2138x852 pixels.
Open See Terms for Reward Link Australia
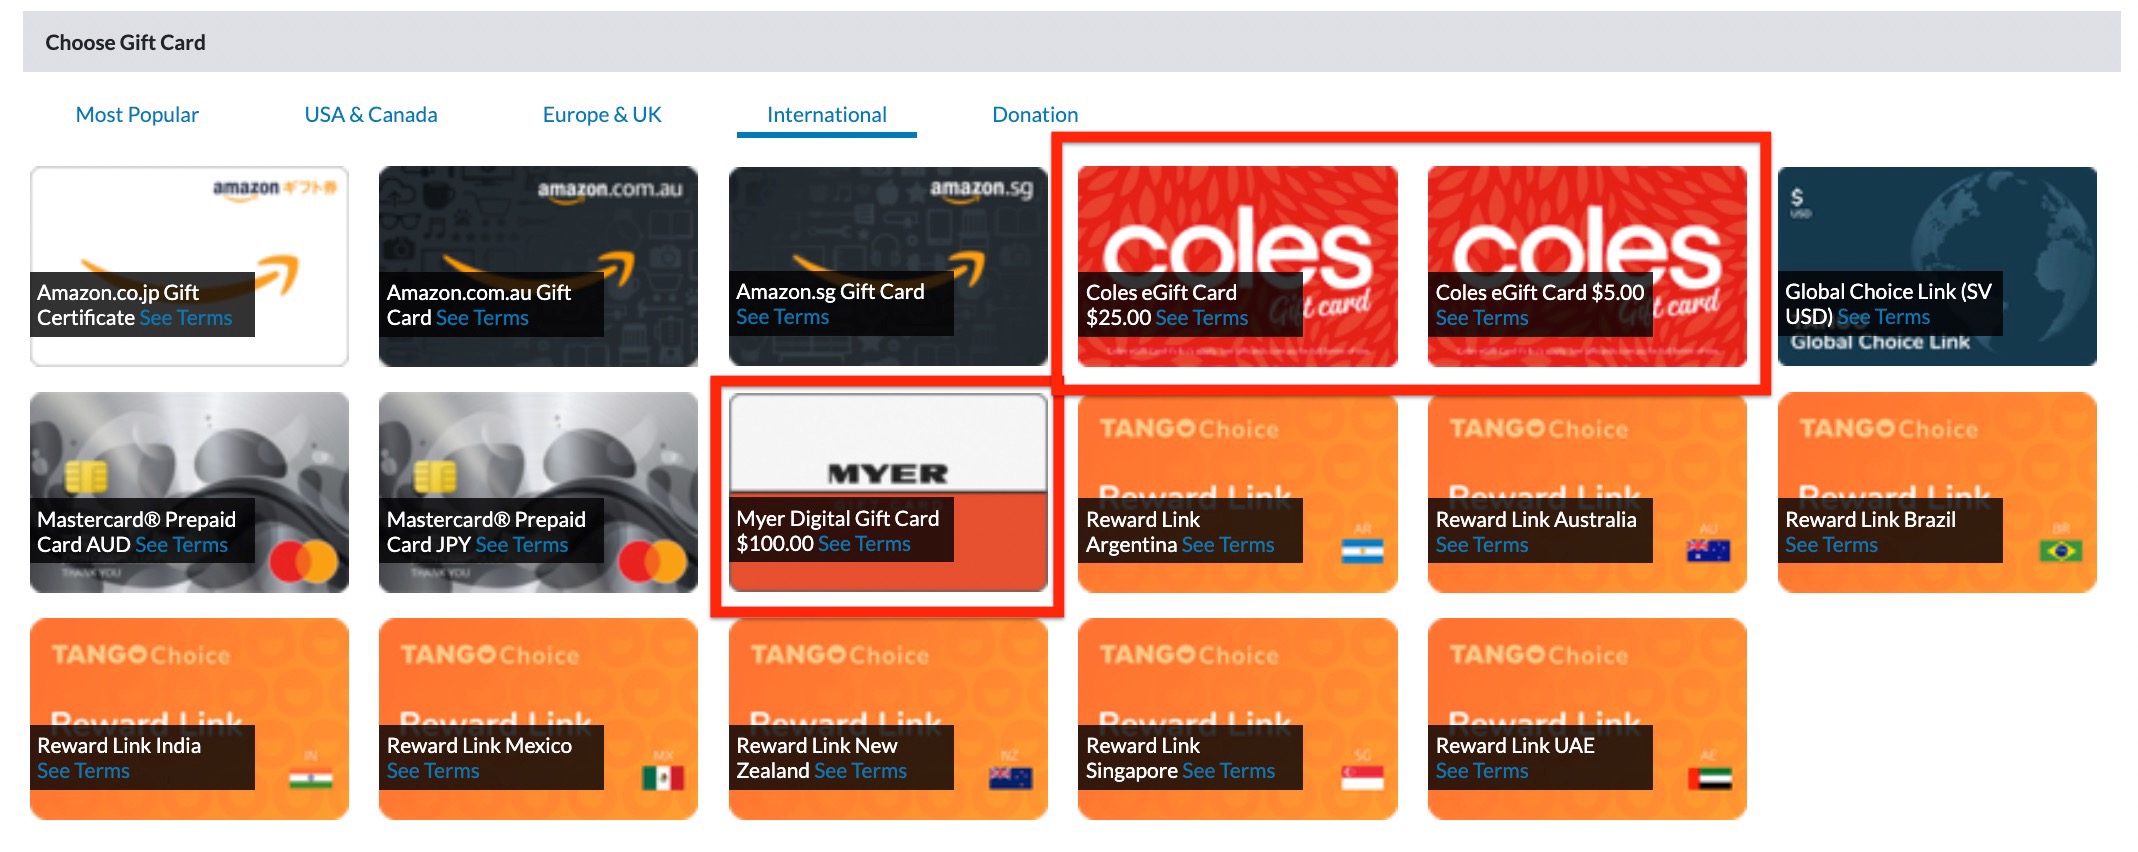click(x=1482, y=545)
